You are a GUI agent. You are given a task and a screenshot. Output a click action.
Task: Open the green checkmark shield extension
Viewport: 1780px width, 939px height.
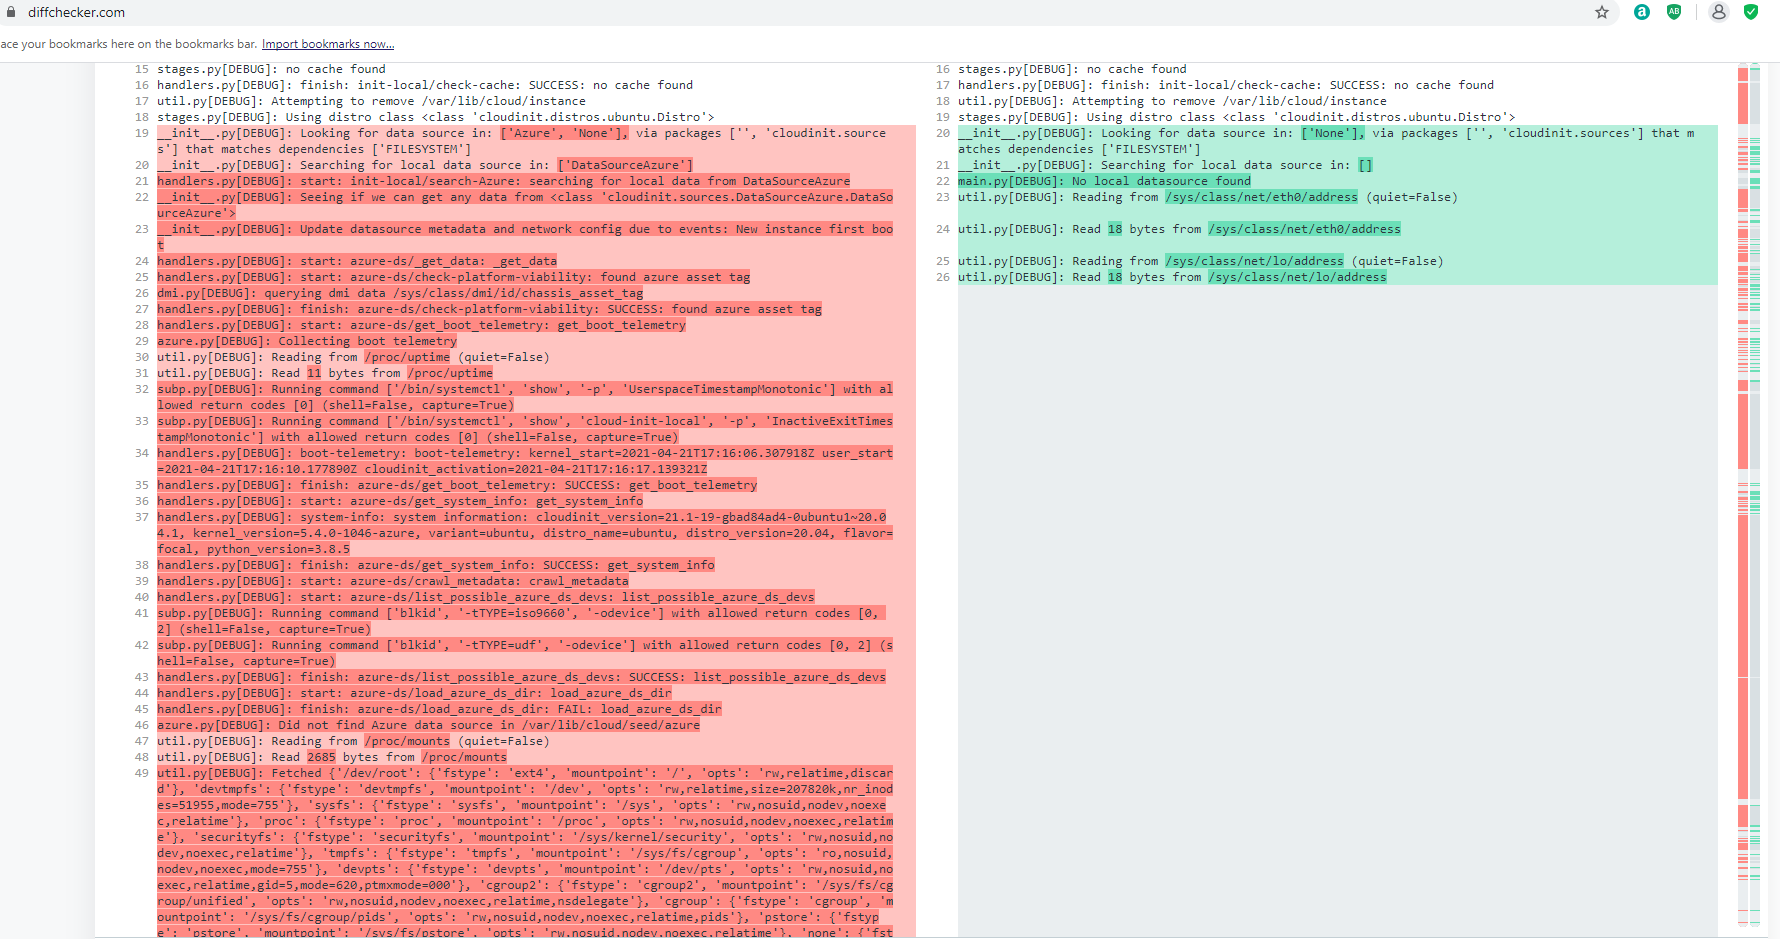(1751, 12)
